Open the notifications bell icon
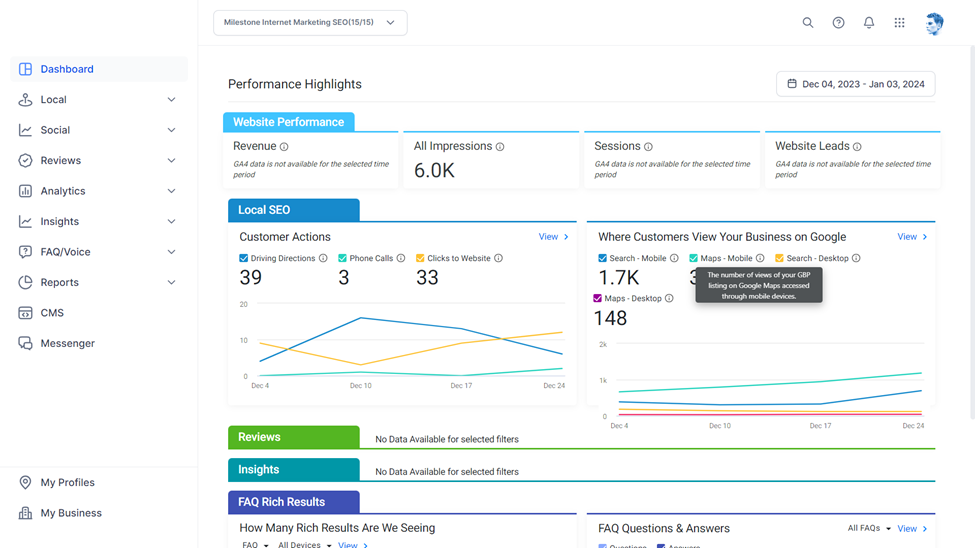Screen dimensions: 975x548 pyautogui.click(x=869, y=22)
